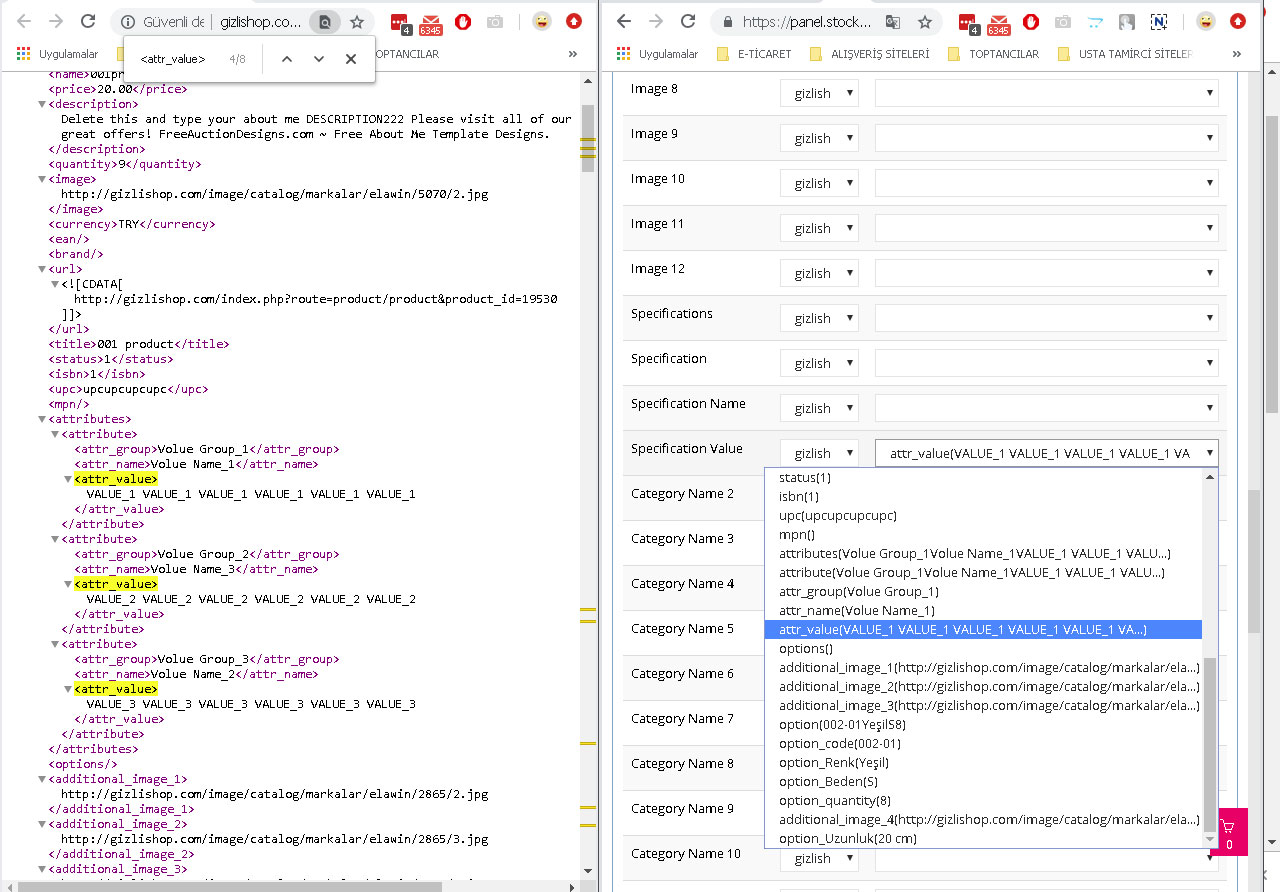The image size is (1280, 892).
Task: Jump to next attr_value find match
Action: coord(319,59)
